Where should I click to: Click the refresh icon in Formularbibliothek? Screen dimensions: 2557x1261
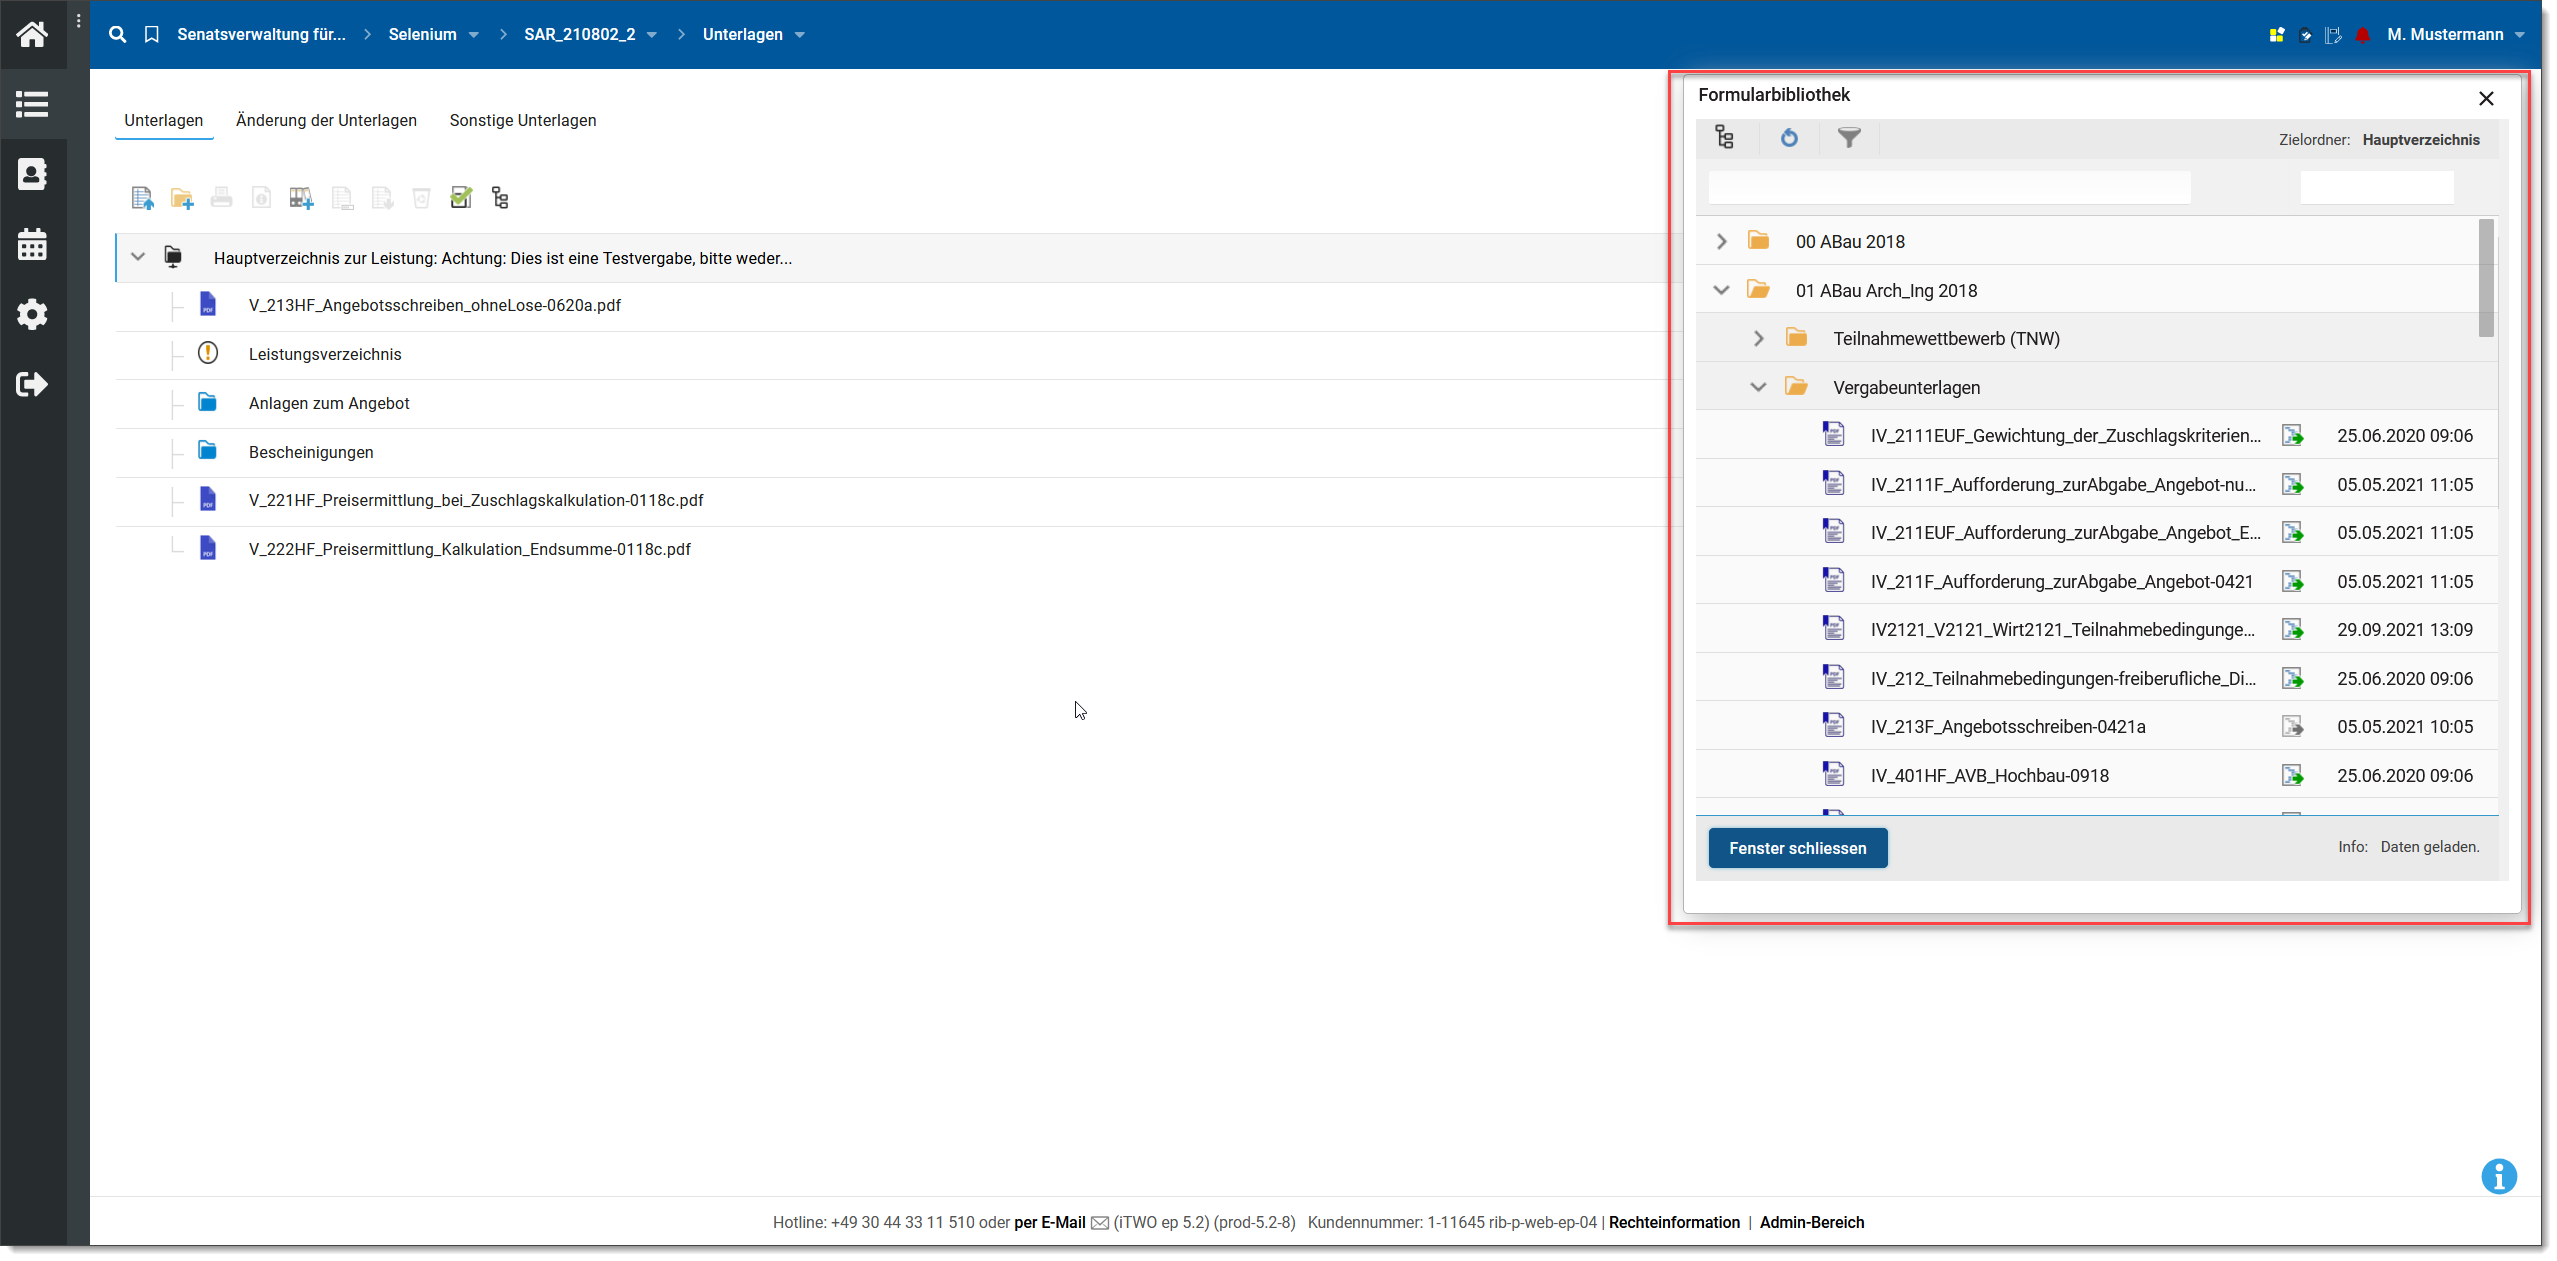coord(1789,138)
